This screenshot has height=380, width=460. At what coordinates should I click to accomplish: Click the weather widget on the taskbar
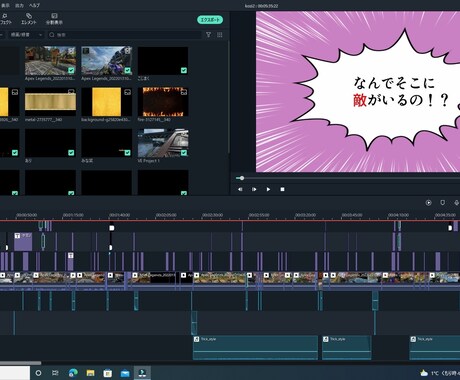coord(439,373)
